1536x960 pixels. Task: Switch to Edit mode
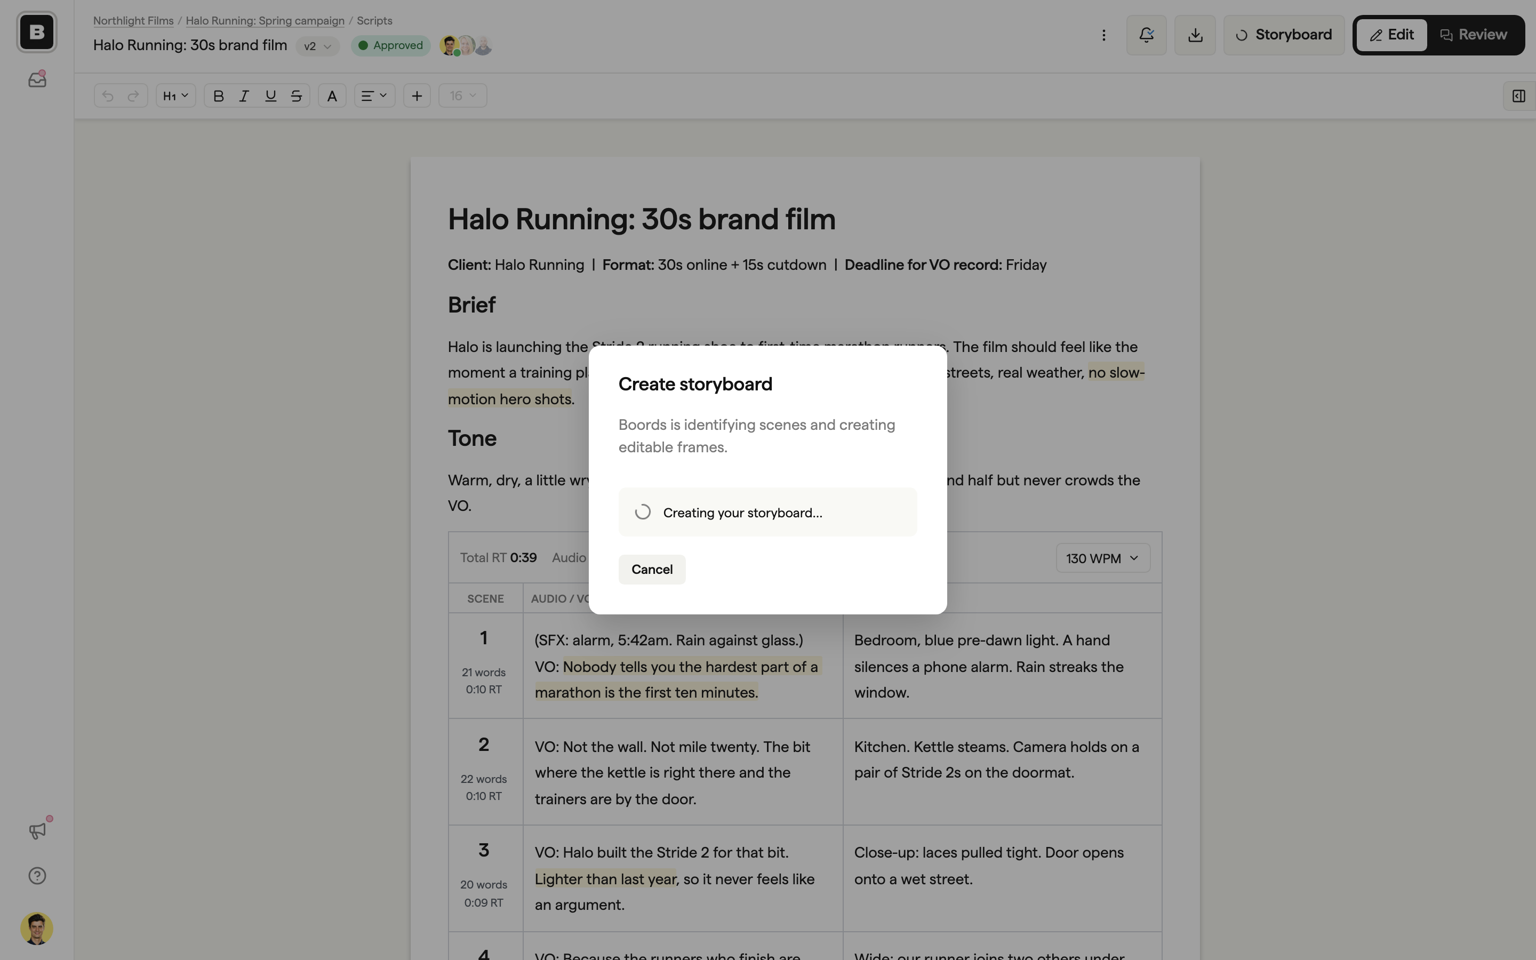tap(1392, 35)
